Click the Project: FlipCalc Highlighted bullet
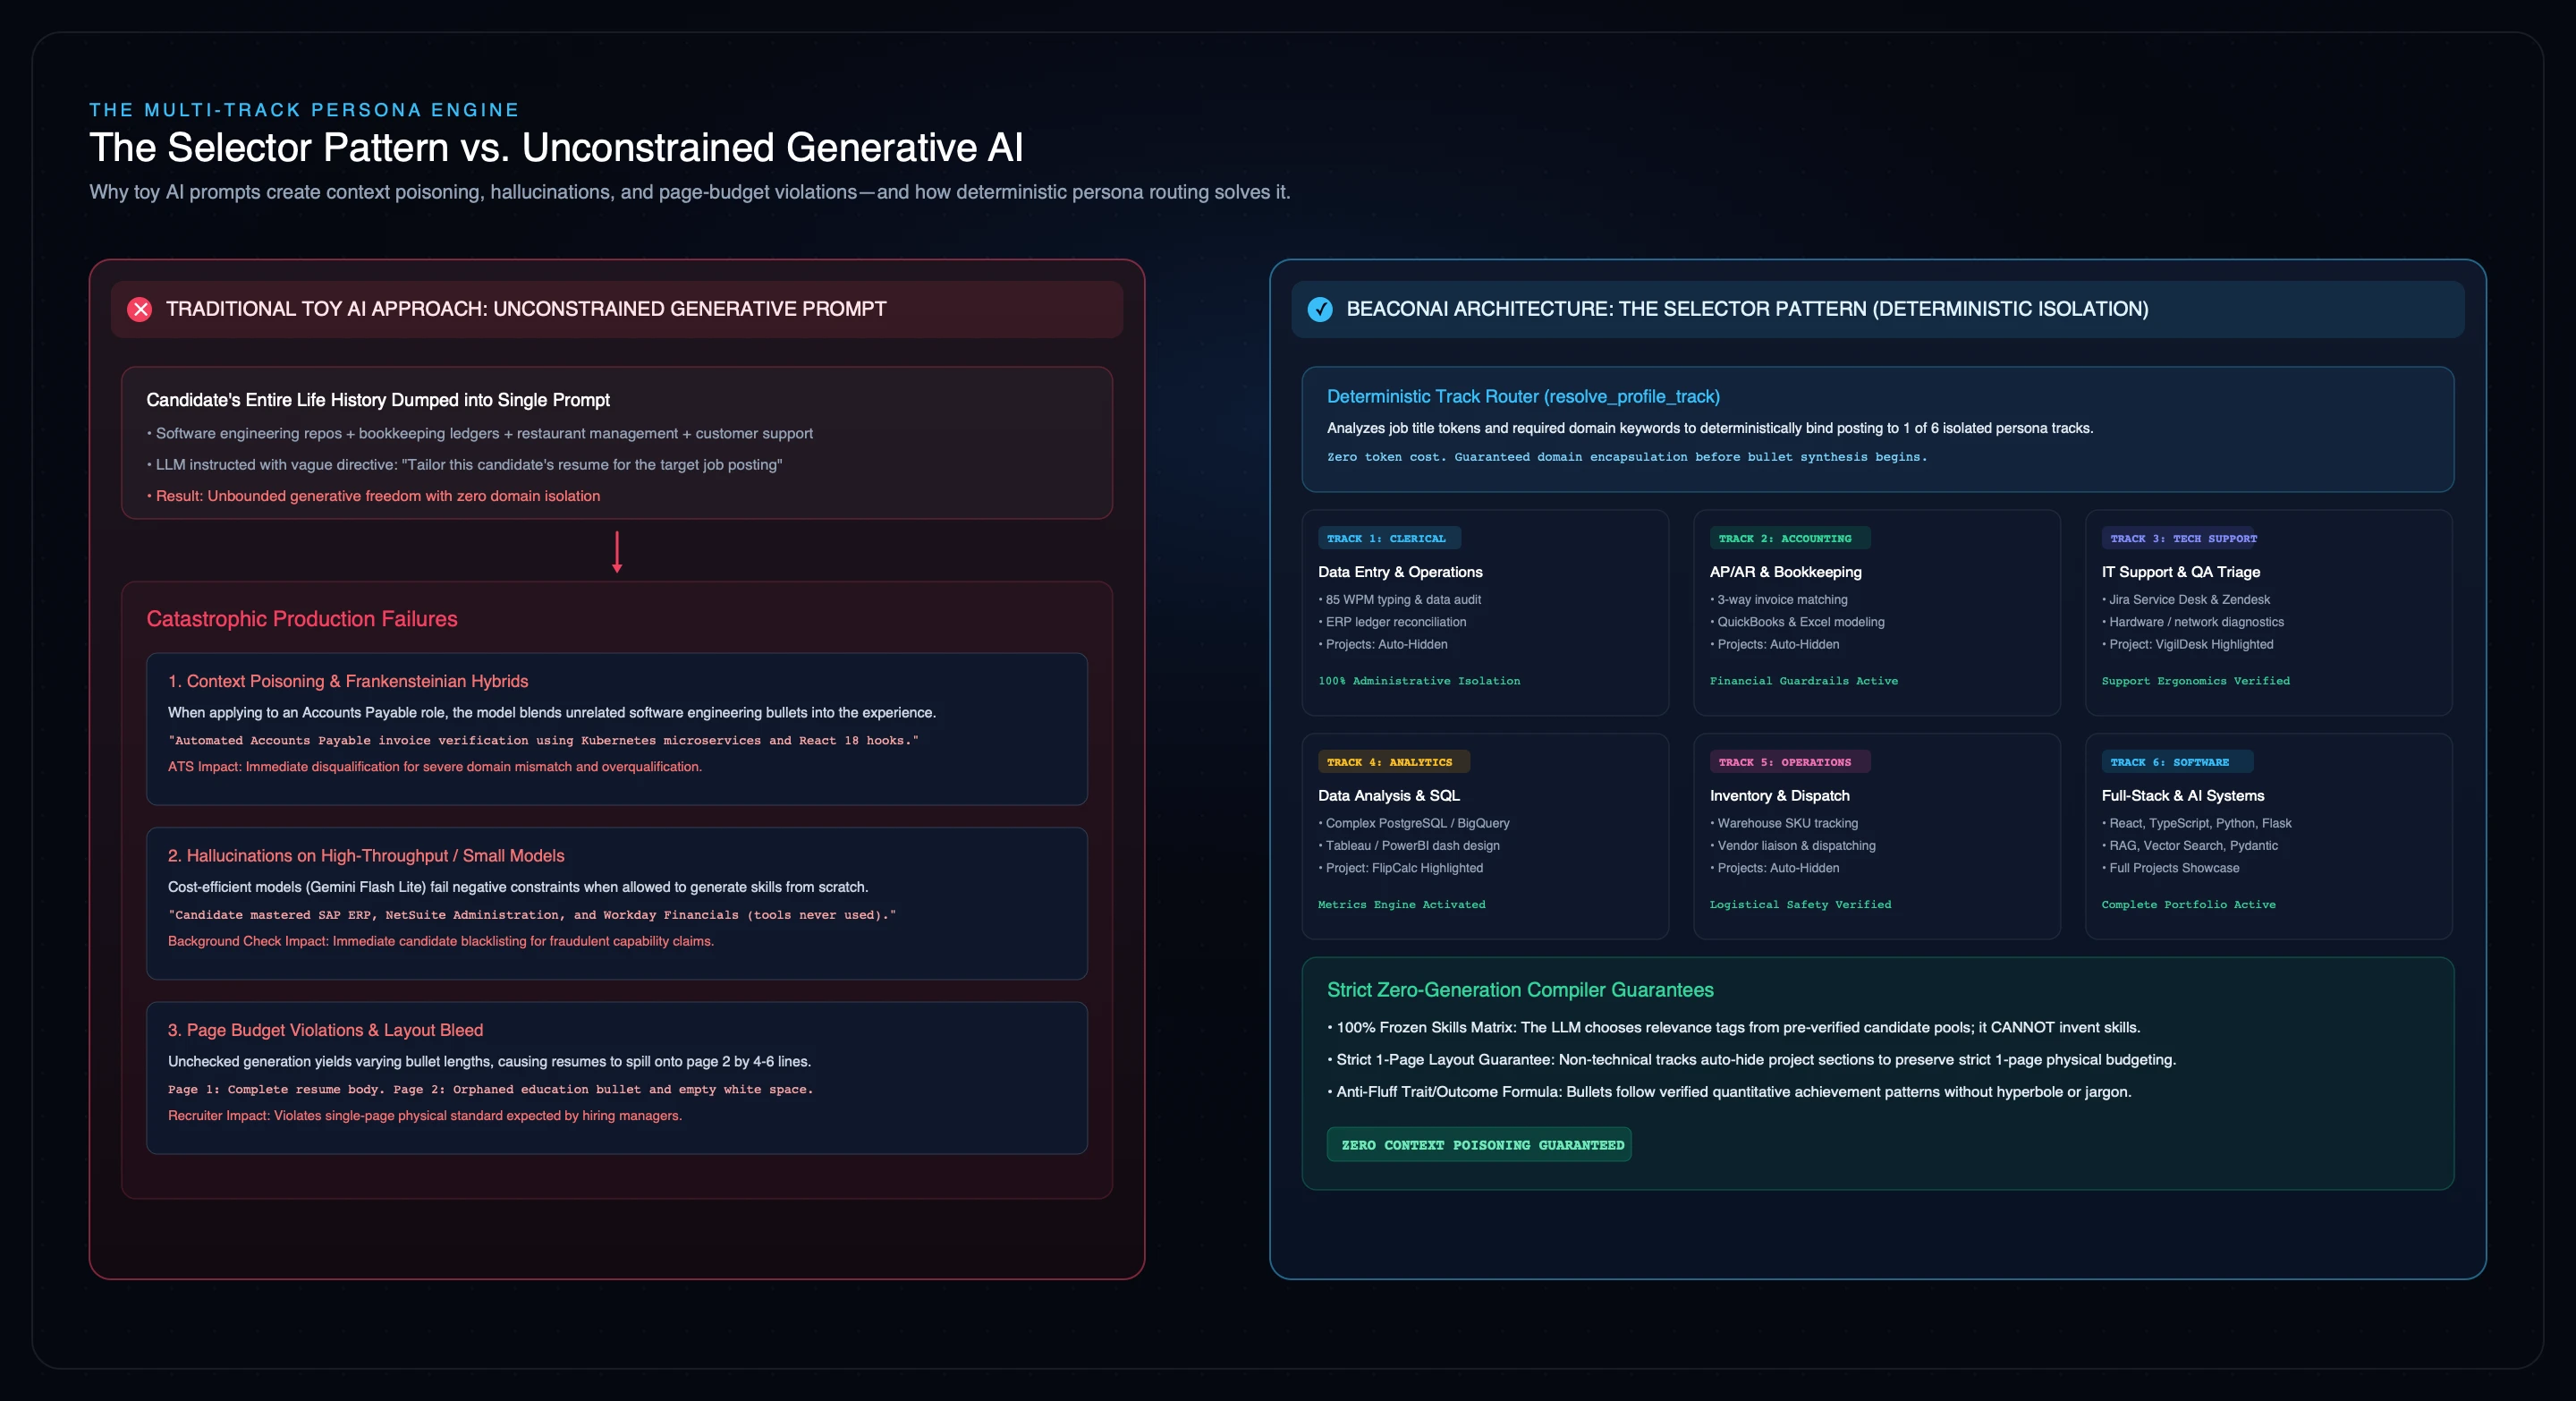 coord(1400,869)
